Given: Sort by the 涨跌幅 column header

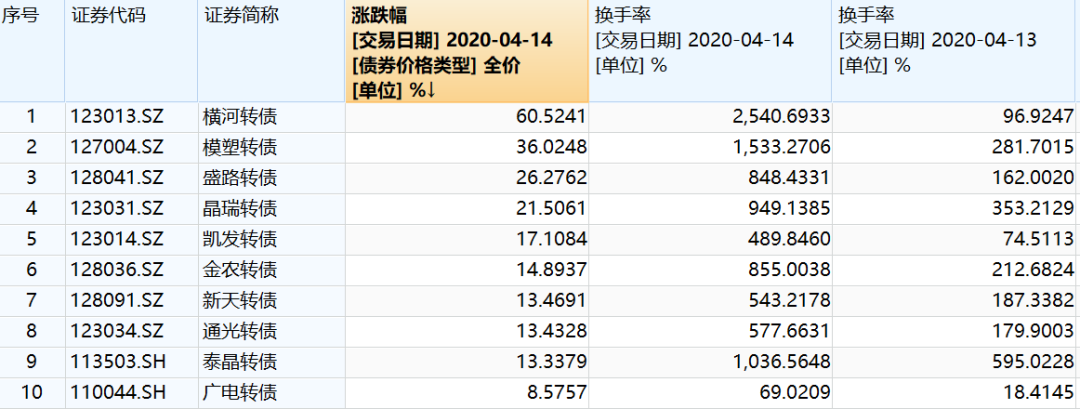Looking at the screenshot, I should 467,52.
